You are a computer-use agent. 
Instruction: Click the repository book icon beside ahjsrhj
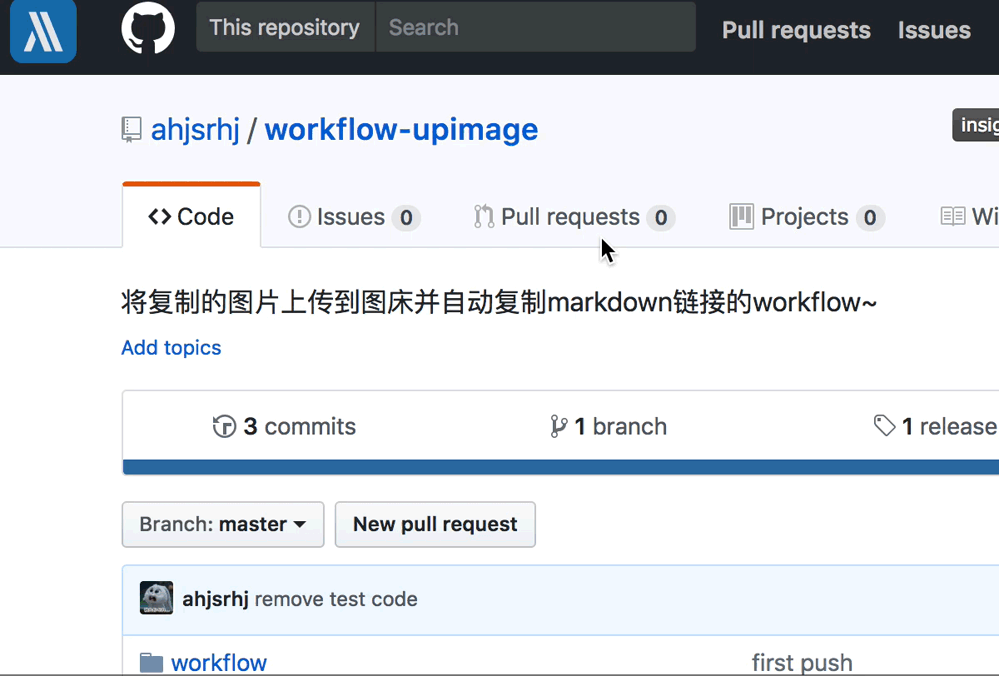pyautogui.click(x=131, y=128)
